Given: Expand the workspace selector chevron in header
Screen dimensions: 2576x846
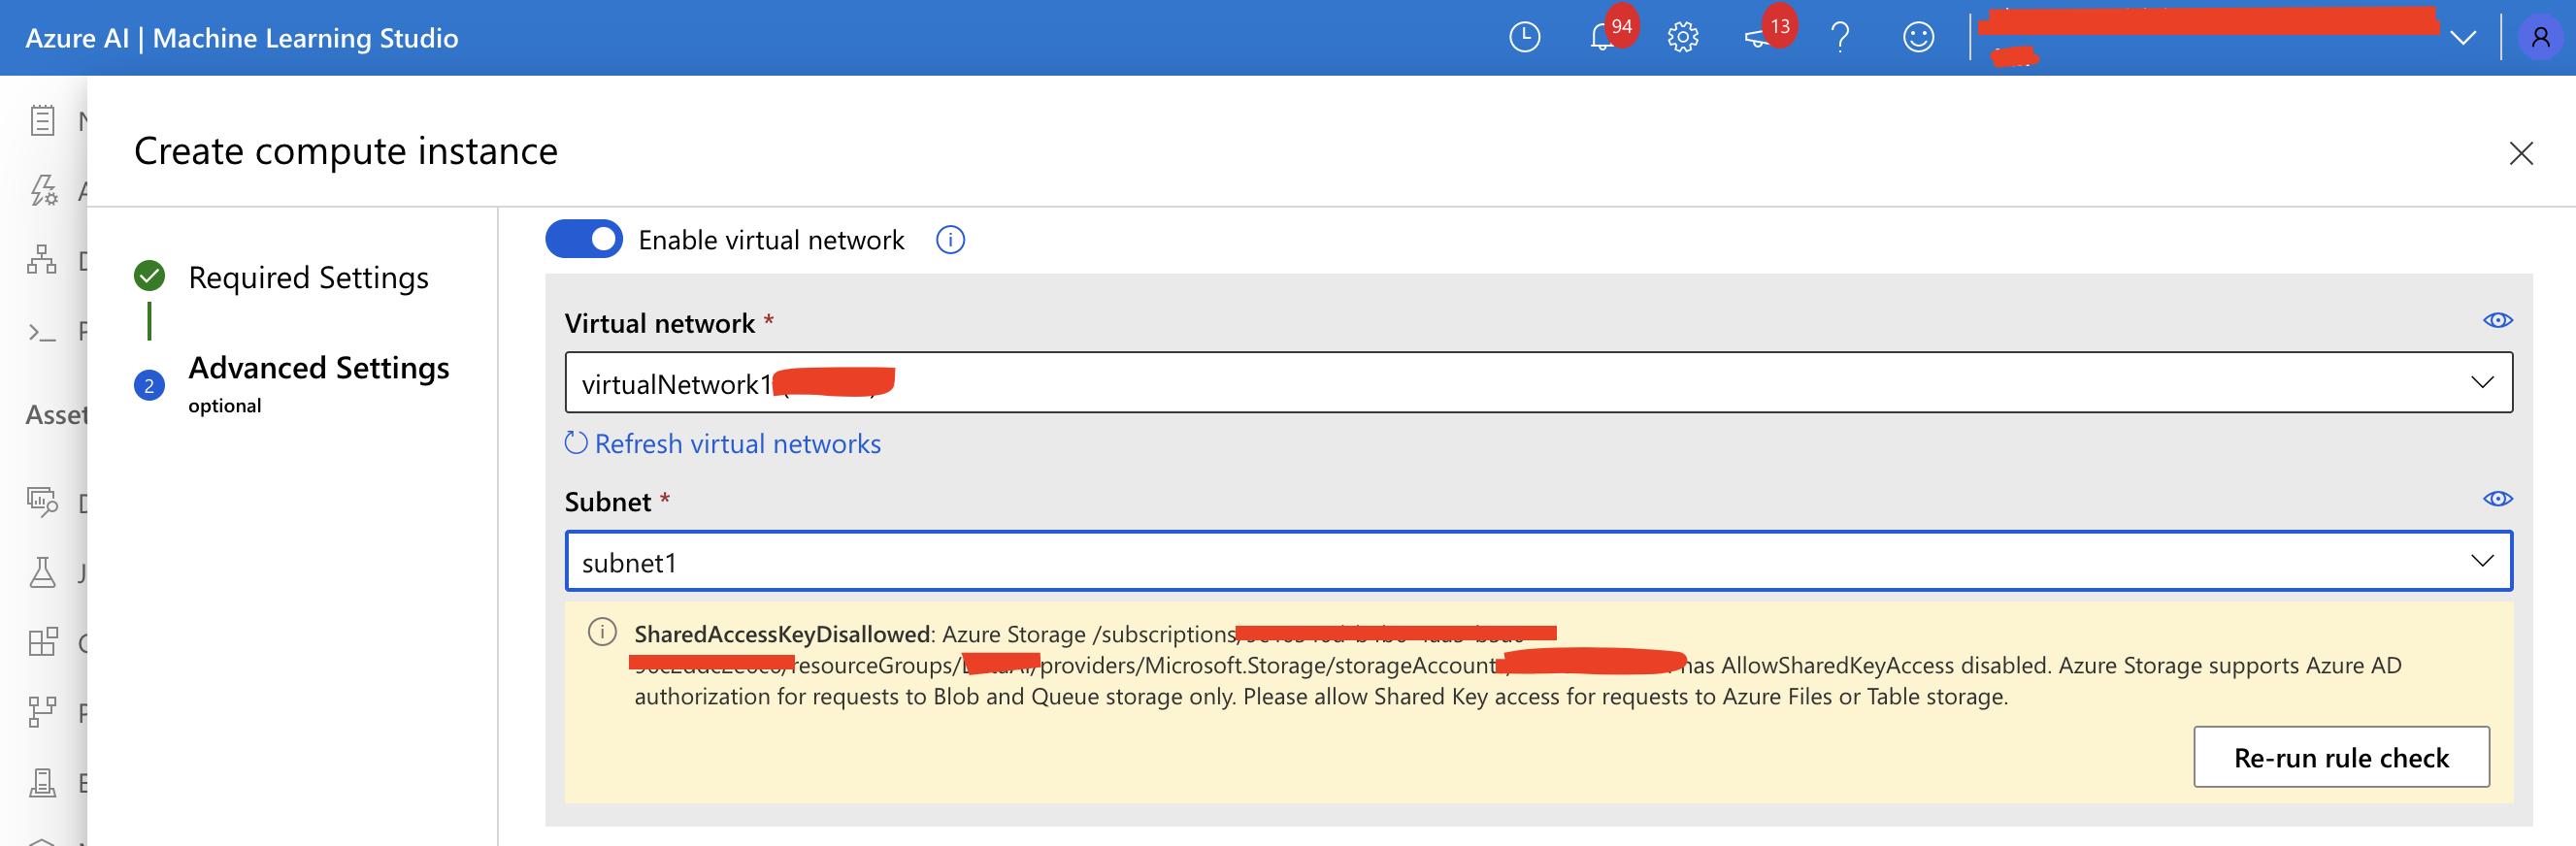Looking at the screenshot, I should point(2463,38).
